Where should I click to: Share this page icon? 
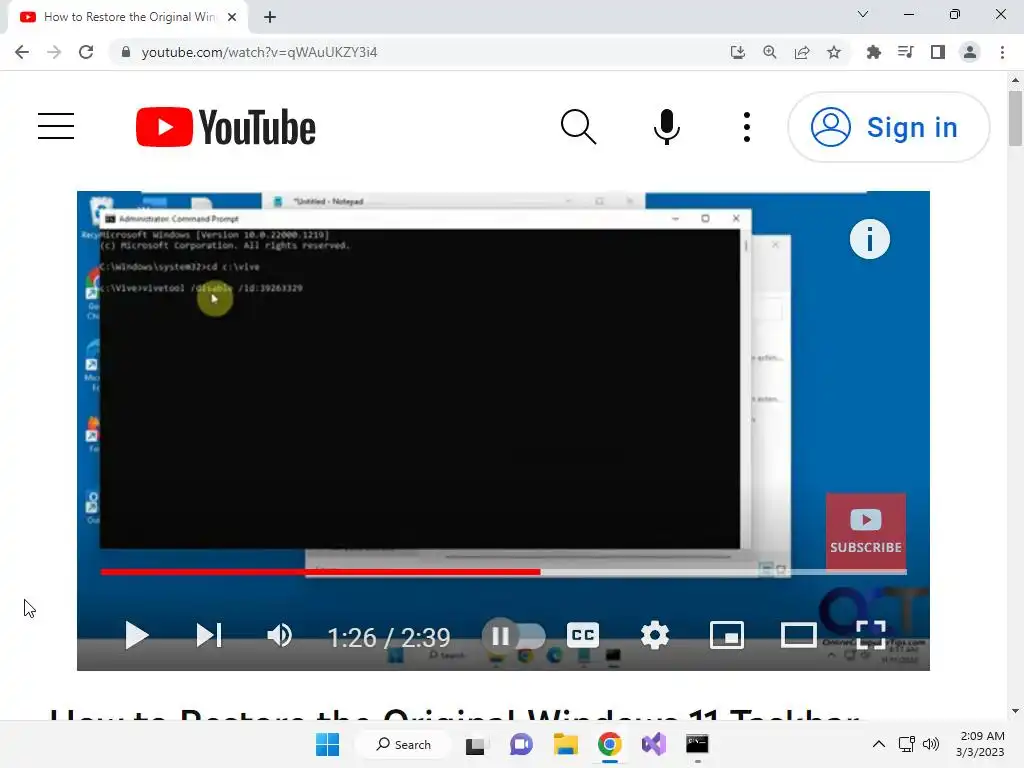pos(802,52)
